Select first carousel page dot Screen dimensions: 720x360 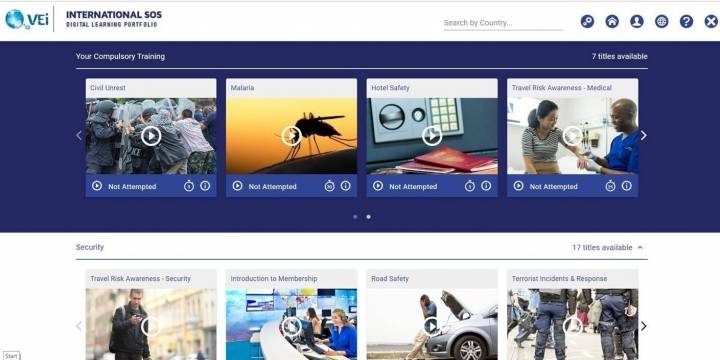(355, 217)
